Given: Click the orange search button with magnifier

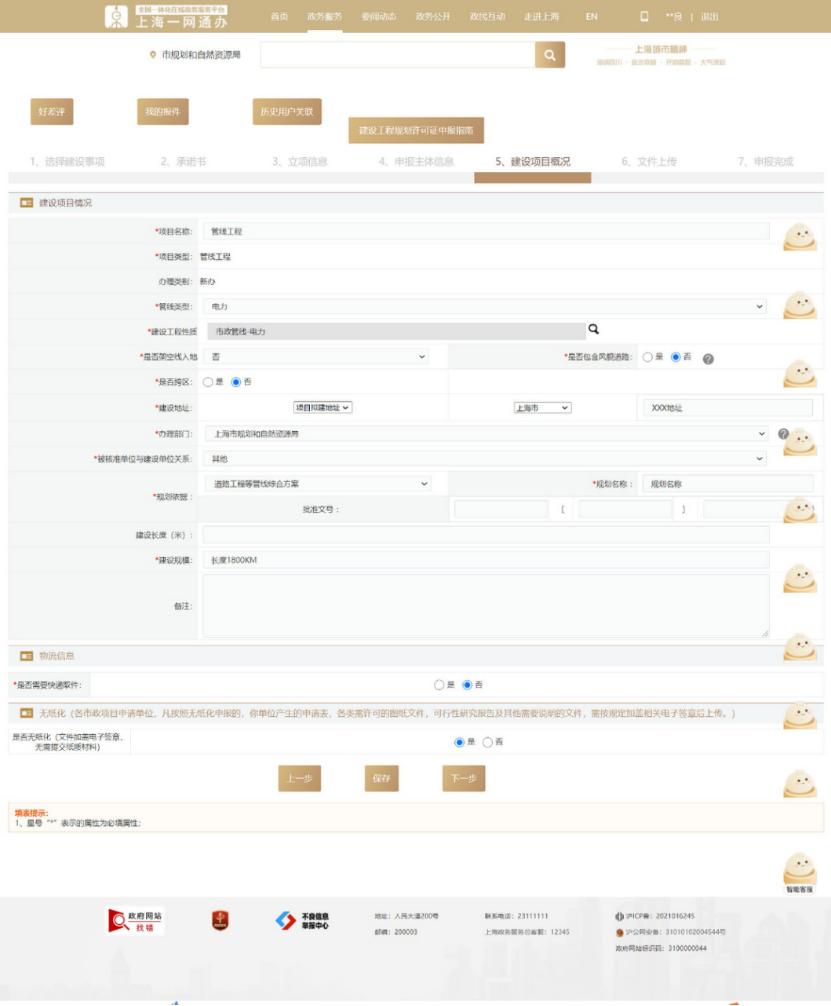Looking at the screenshot, I should tap(549, 56).
